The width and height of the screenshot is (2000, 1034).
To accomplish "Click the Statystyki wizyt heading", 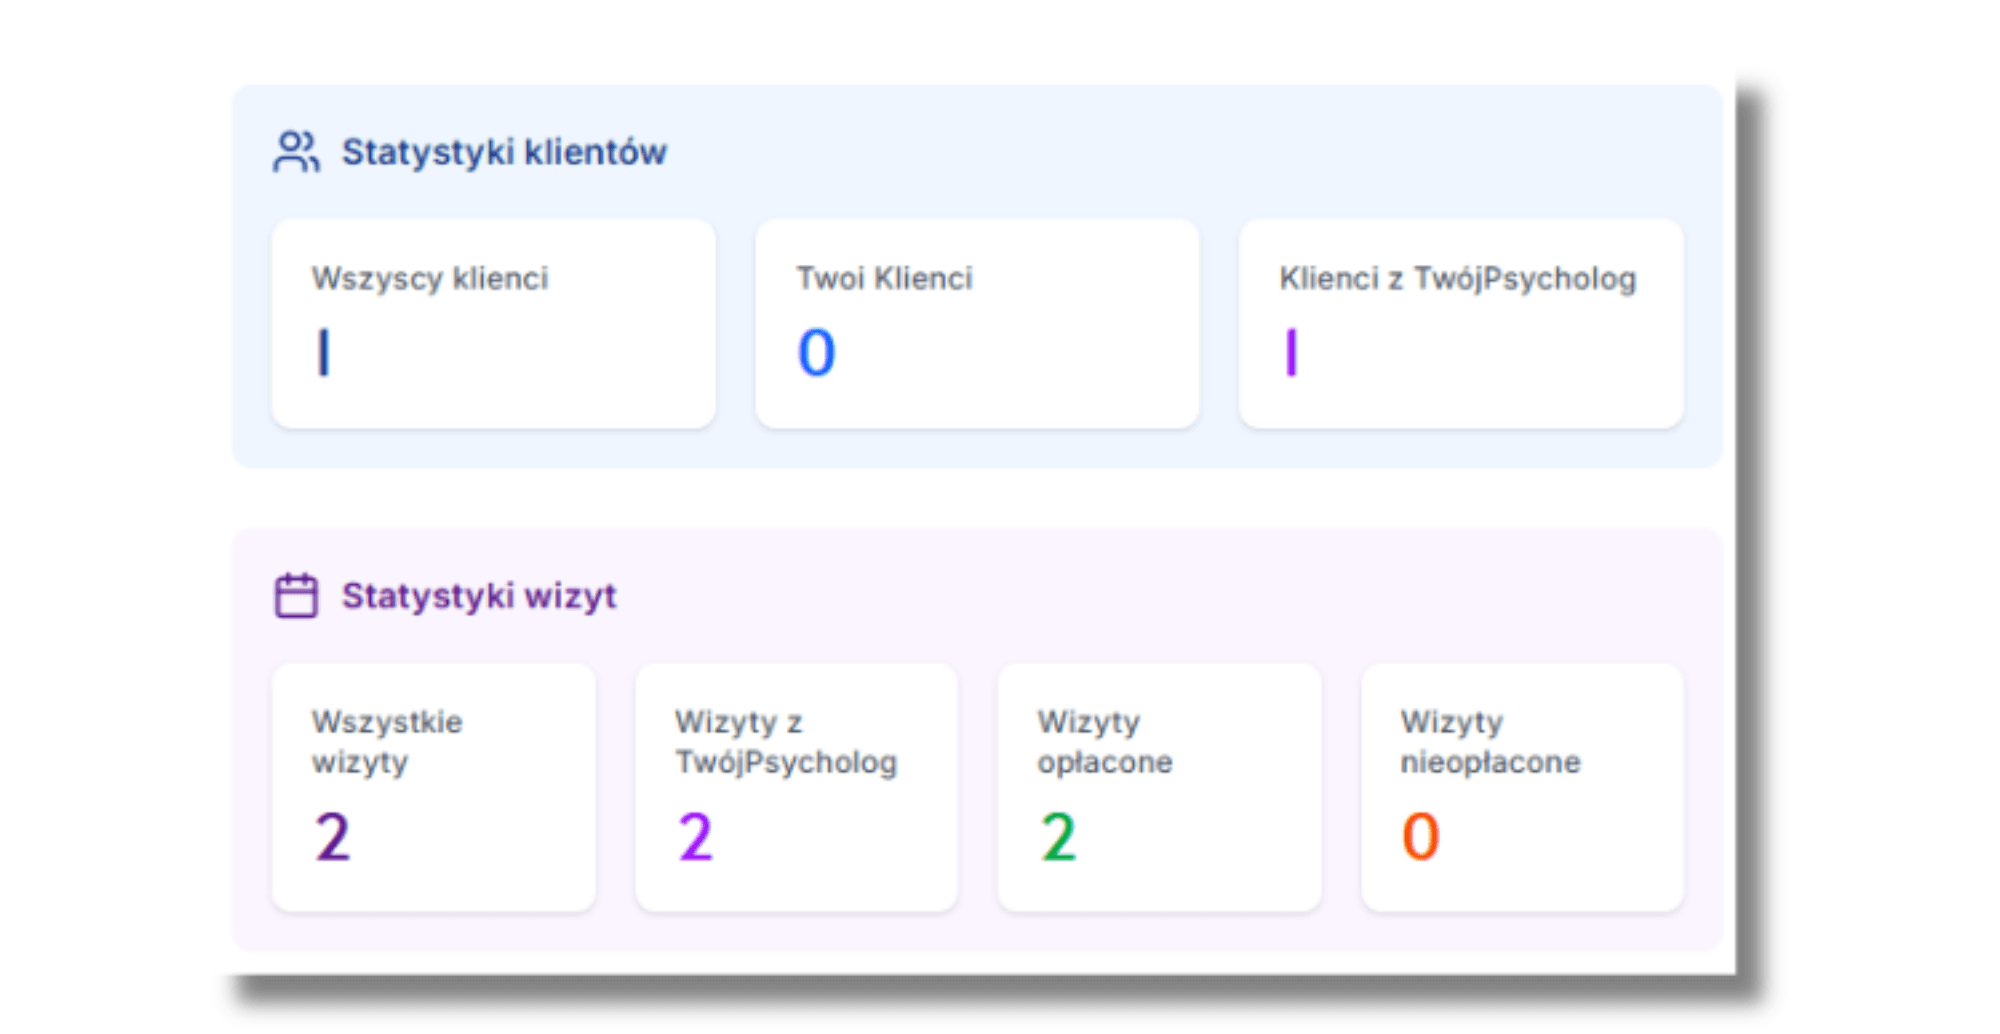I will [x=479, y=596].
